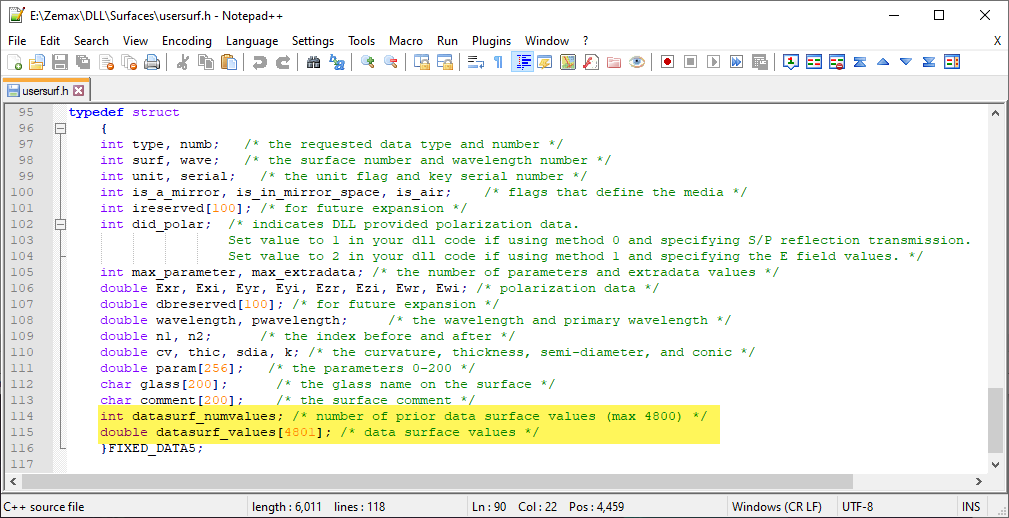Toggle monitoring eye icon
The image size is (1009, 518).
click(x=637, y=62)
